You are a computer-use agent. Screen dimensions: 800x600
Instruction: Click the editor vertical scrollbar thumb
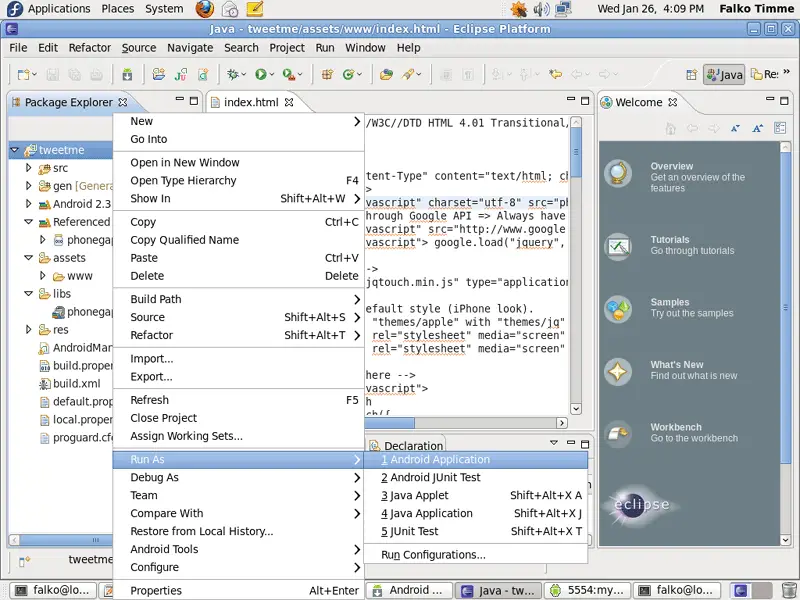pos(576,152)
